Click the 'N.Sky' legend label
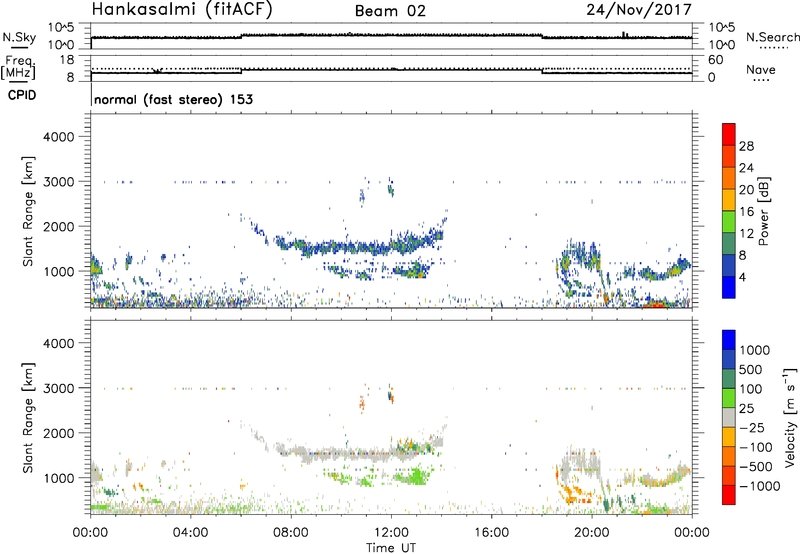Viewport: 800px width, 554px height. (x=19, y=37)
